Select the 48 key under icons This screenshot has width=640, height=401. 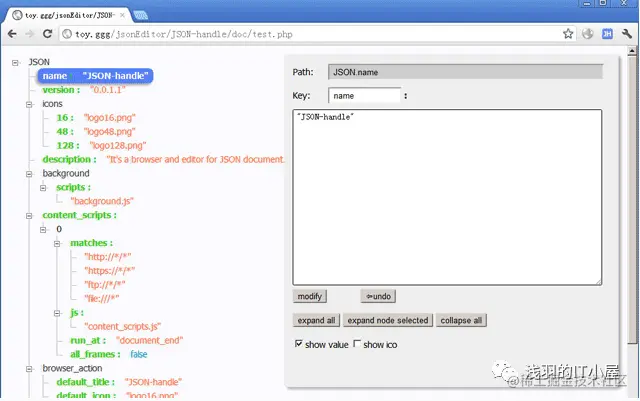(x=65, y=131)
